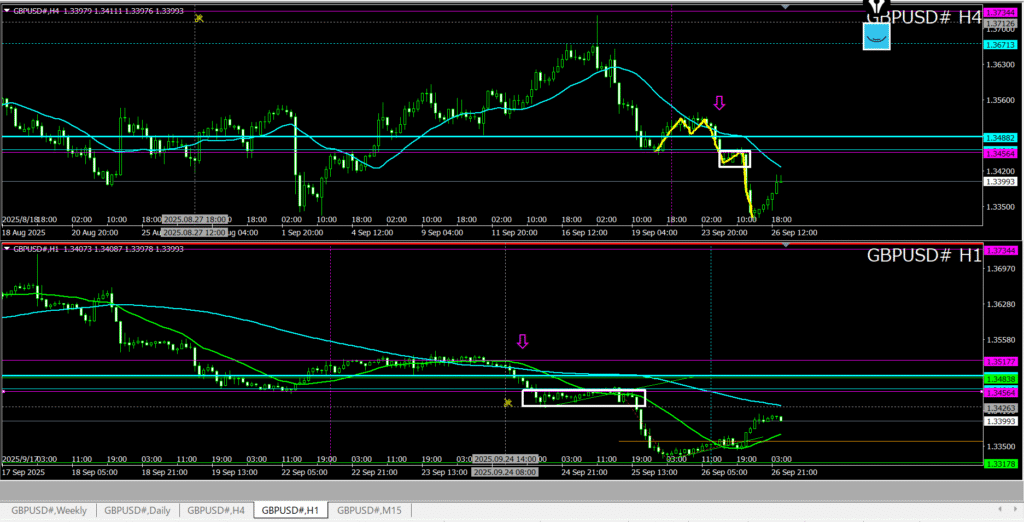
Task: Click the gray chart shift triangle on H1
Action: tap(784, 246)
